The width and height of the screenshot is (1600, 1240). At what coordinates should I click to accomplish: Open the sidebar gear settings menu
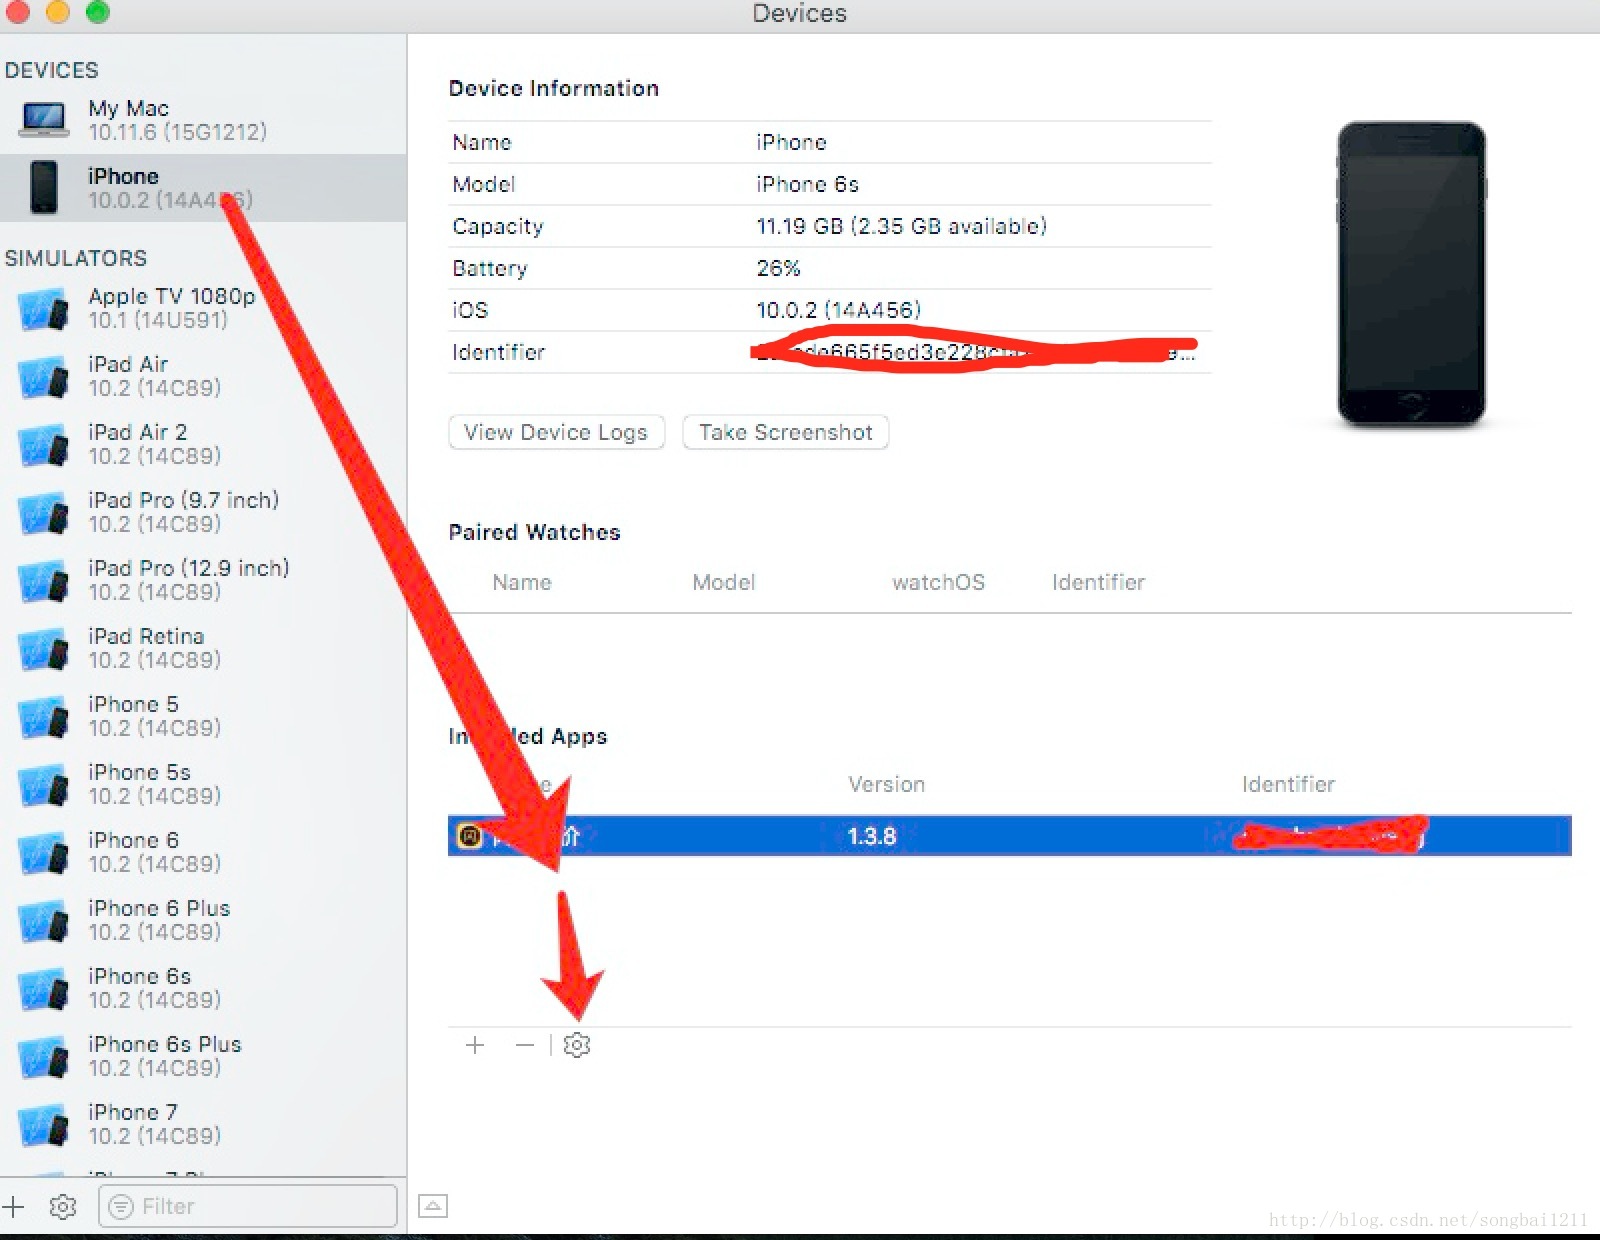click(x=63, y=1207)
